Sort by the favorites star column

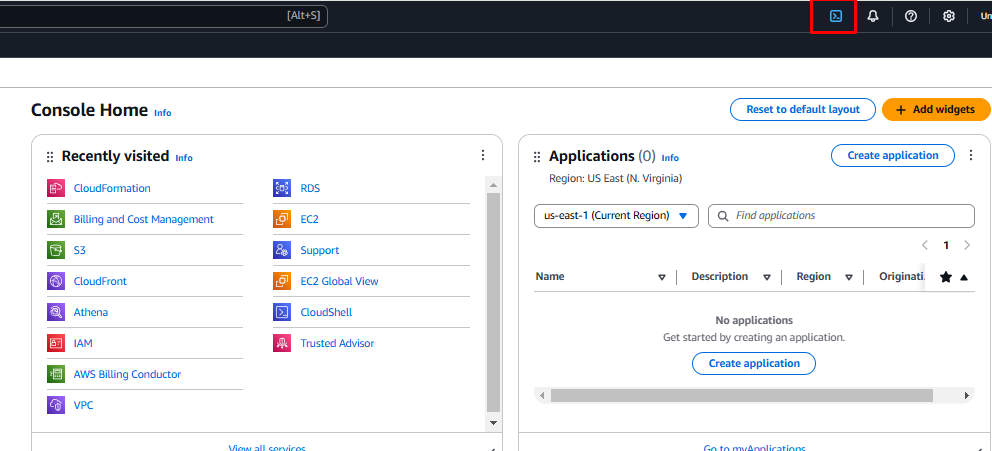(946, 277)
